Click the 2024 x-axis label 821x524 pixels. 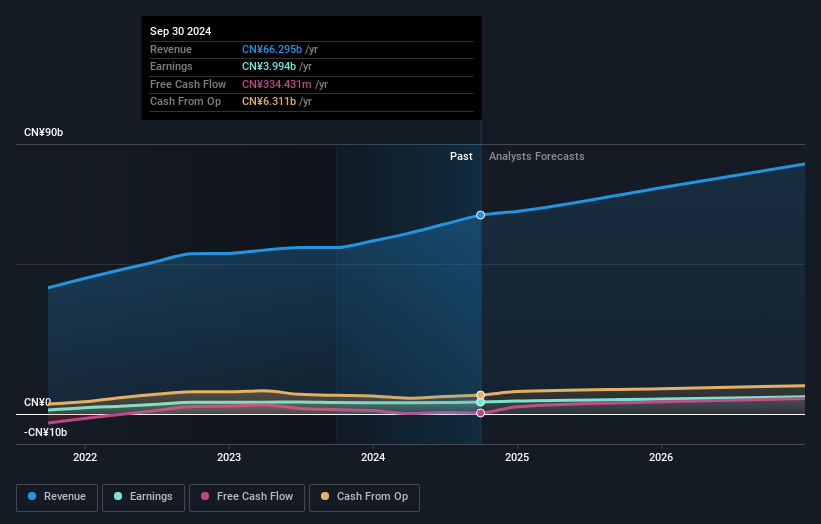coord(373,457)
